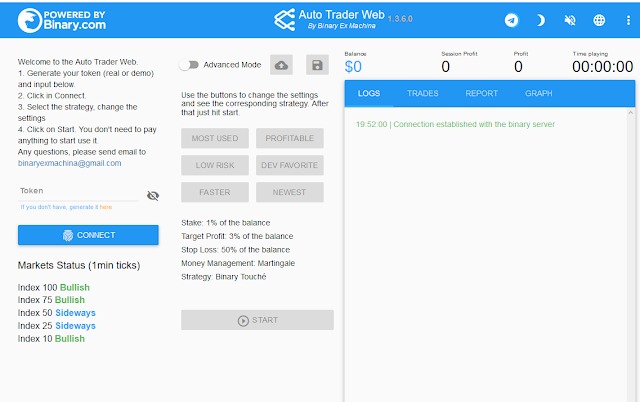The height and width of the screenshot is (402, 640).
Task: Click the Index 10 Bullish status
Action: [x=51, y=339]
